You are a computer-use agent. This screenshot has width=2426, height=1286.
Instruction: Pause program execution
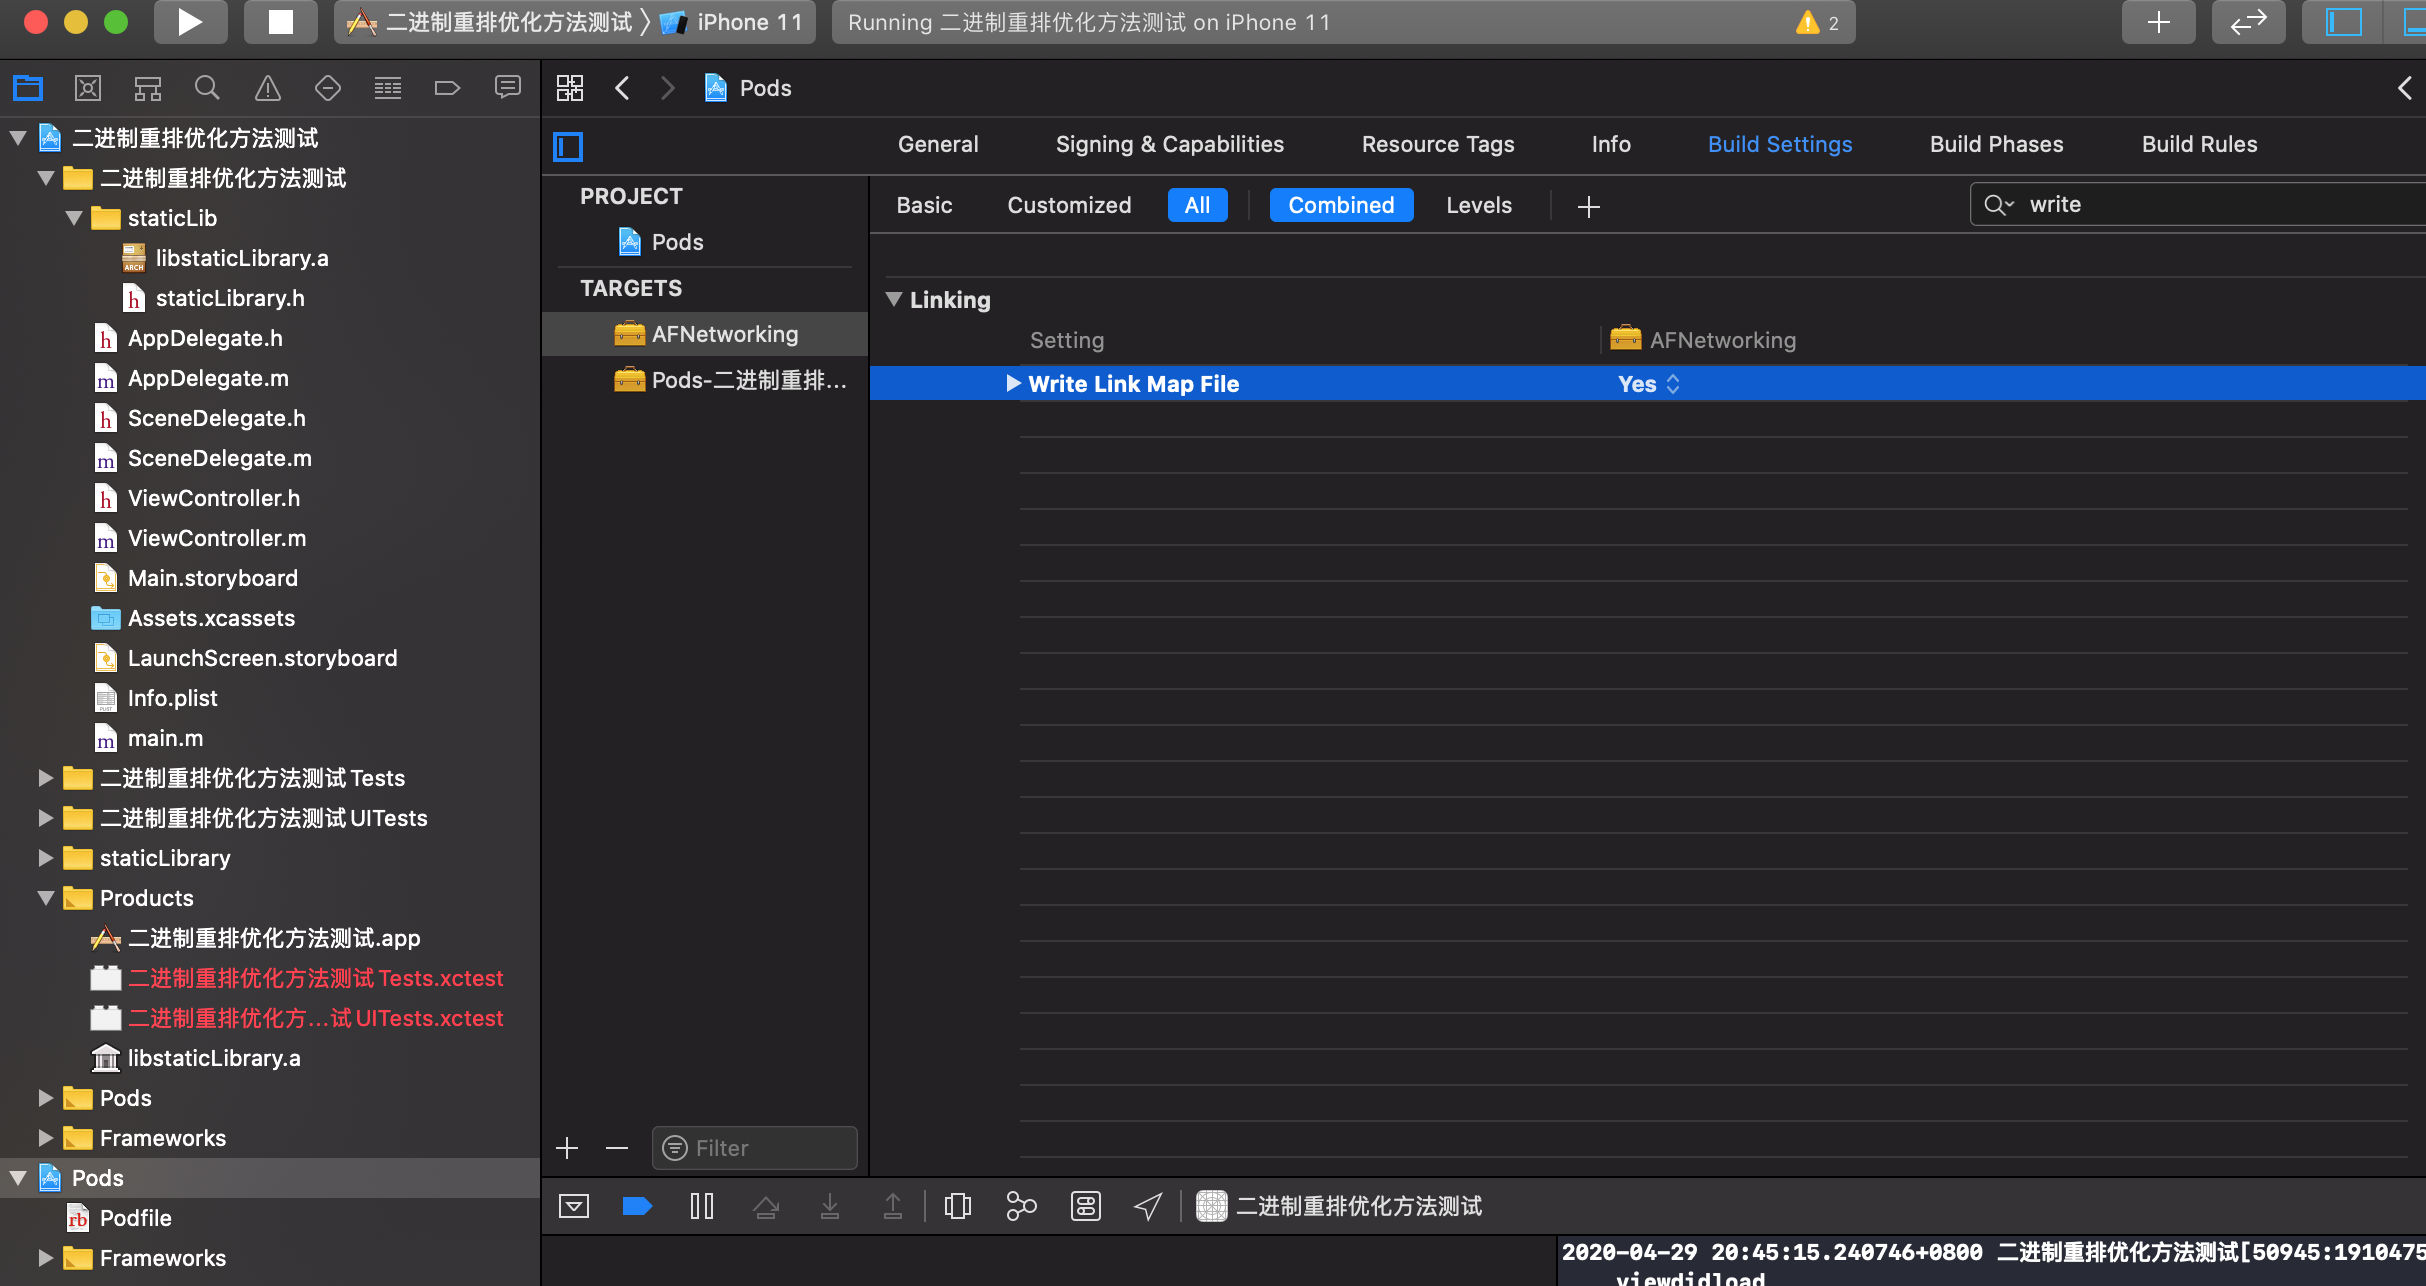click(x=702, y=1206)
